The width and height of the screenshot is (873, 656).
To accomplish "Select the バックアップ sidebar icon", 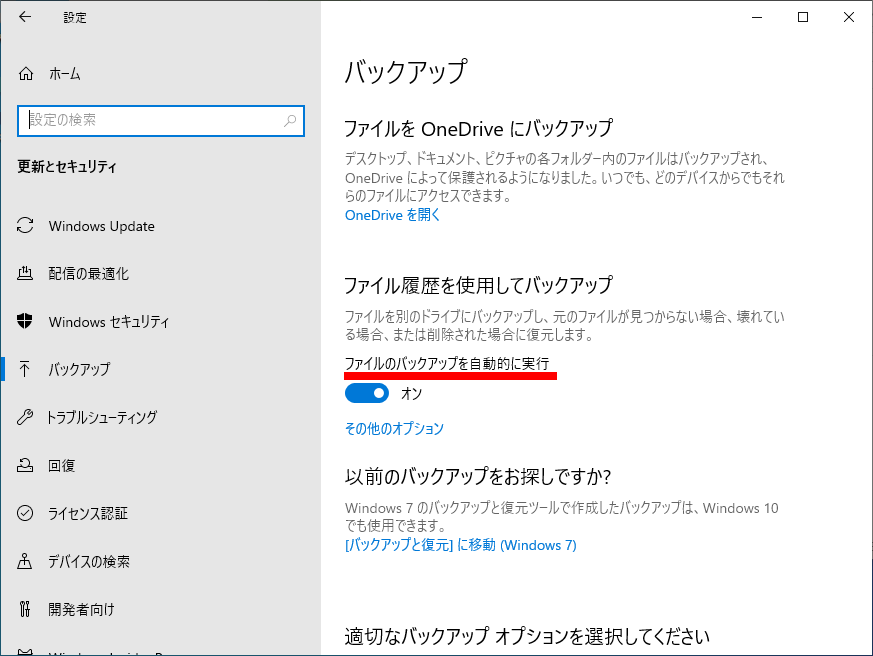I will 25,369.
